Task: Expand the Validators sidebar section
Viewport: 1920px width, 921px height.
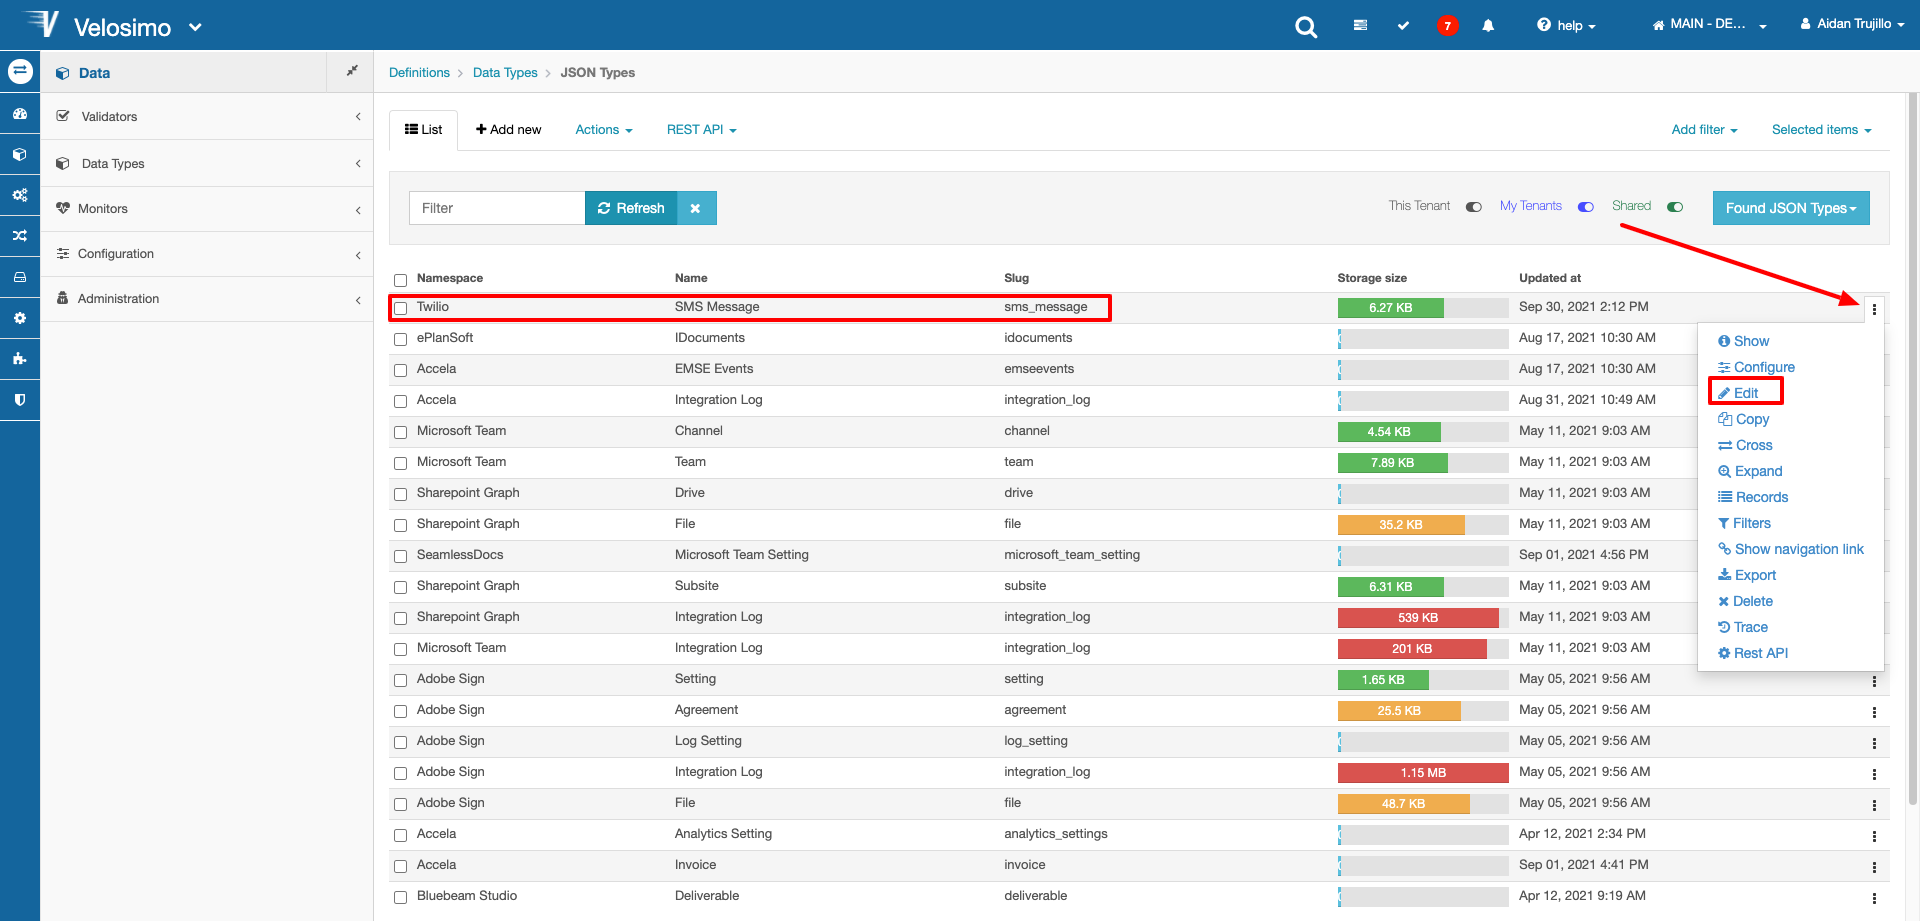Action: [x=207, y=116]
